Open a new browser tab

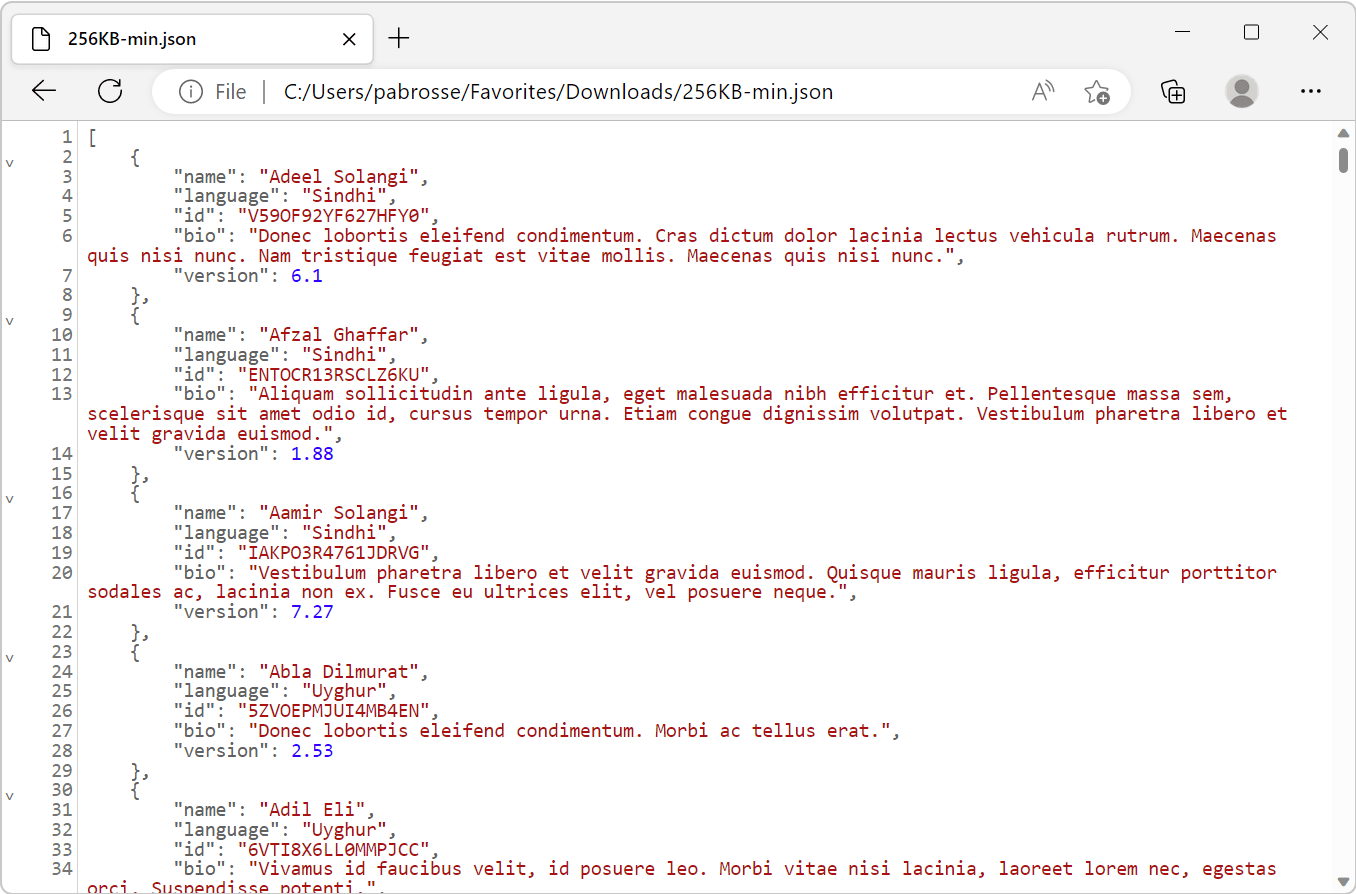[398, 38]
